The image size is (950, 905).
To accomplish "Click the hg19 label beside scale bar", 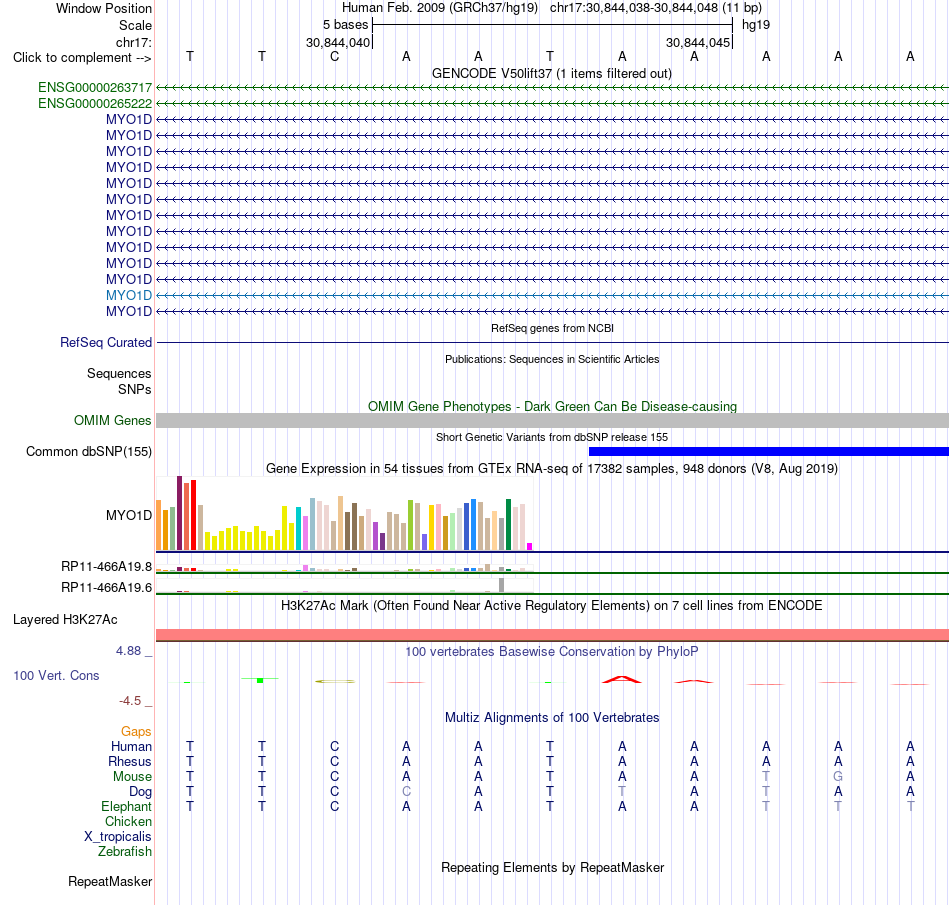I will point(756,25).
